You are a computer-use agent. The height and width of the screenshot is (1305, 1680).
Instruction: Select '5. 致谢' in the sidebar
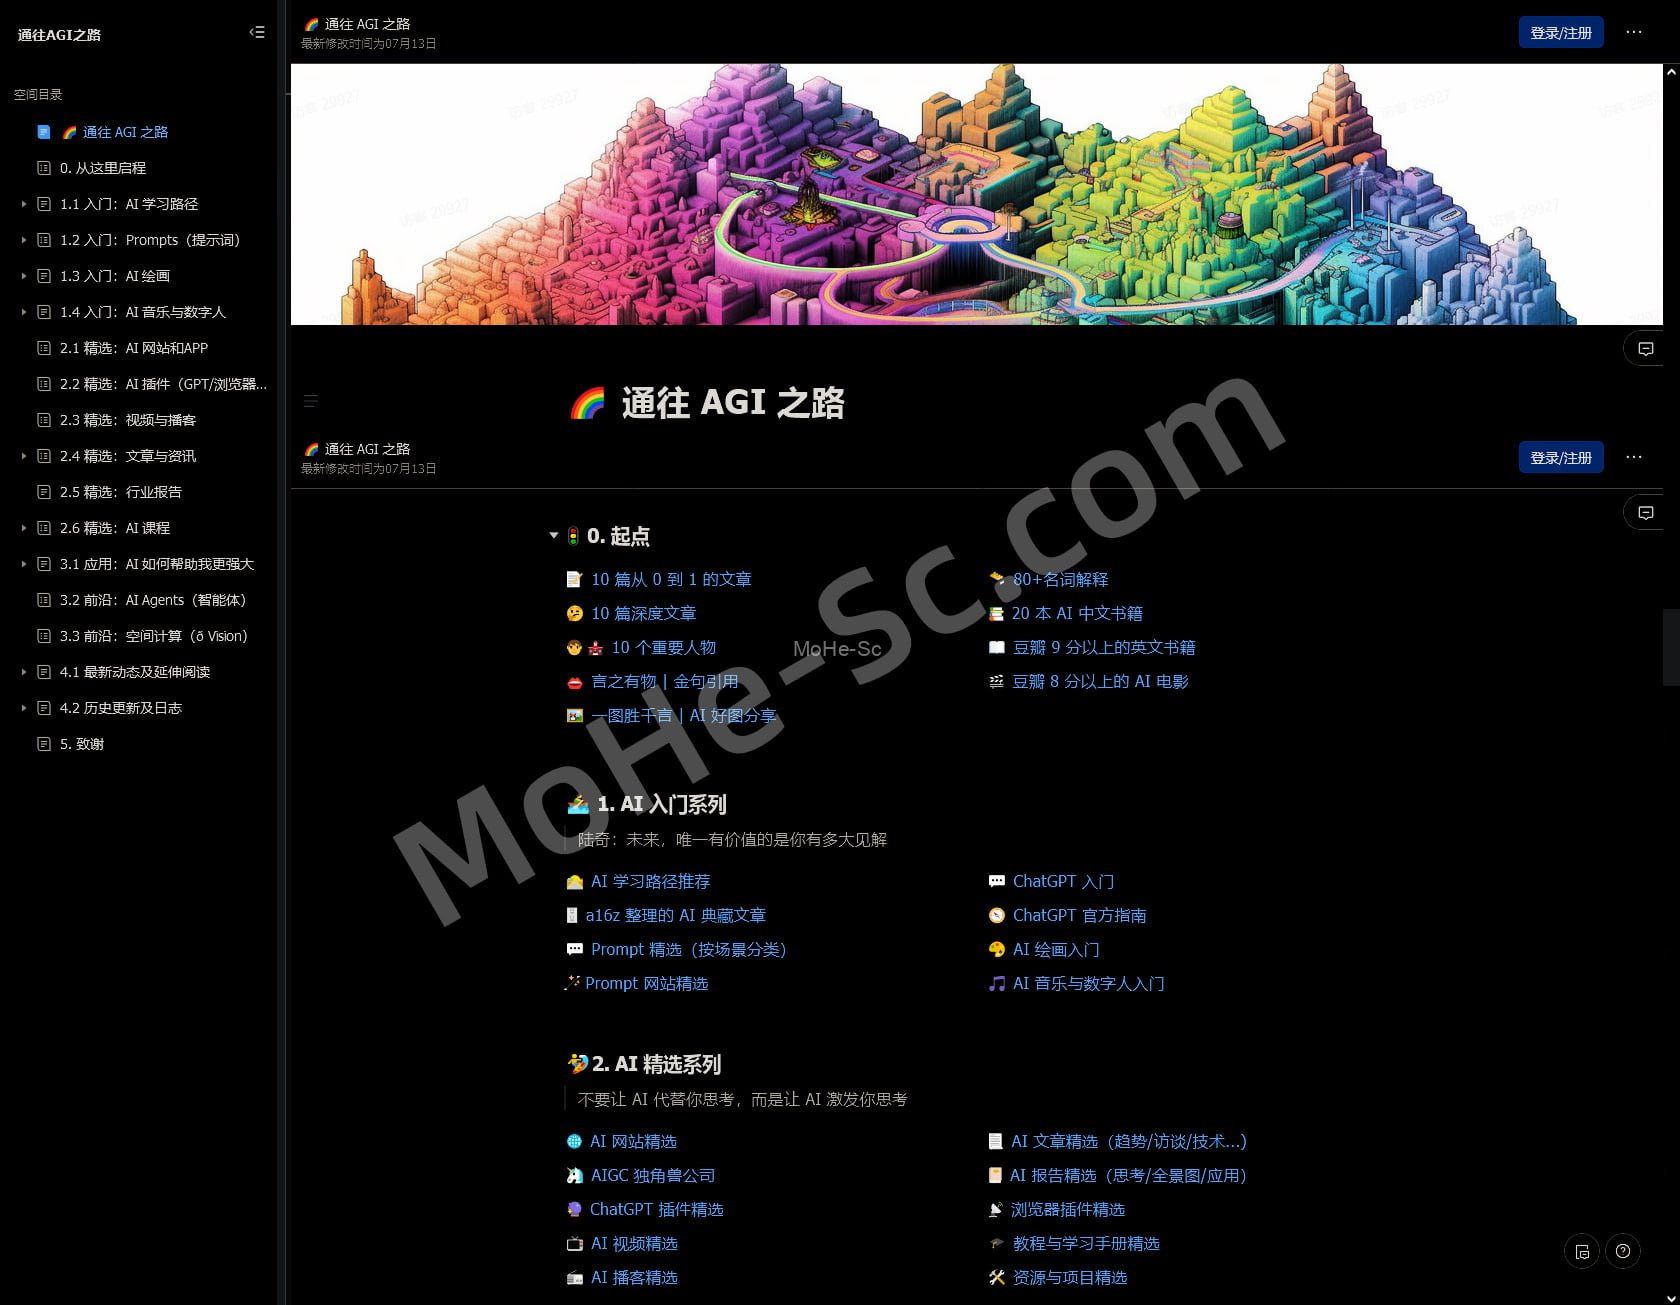click(x=82, y=744)
